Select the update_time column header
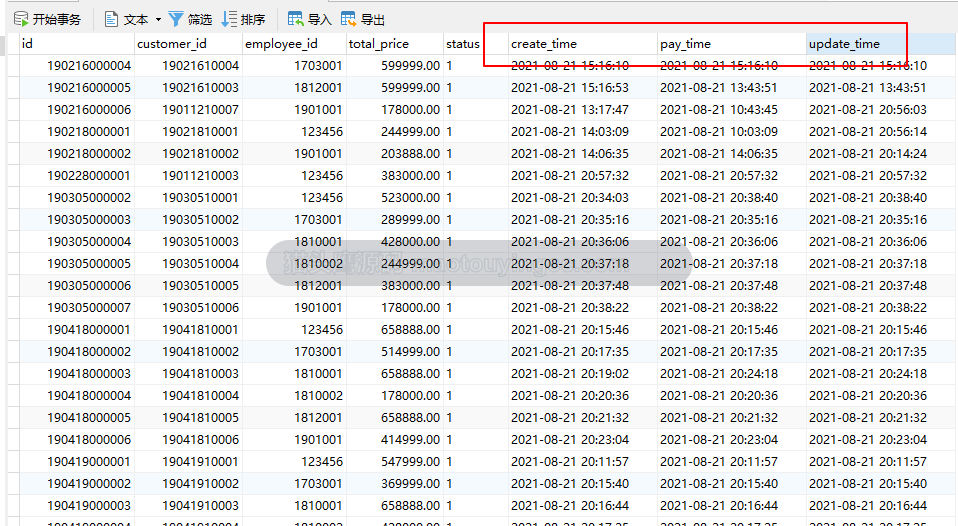Screen dimensions: 958x526 coord(881,44)
